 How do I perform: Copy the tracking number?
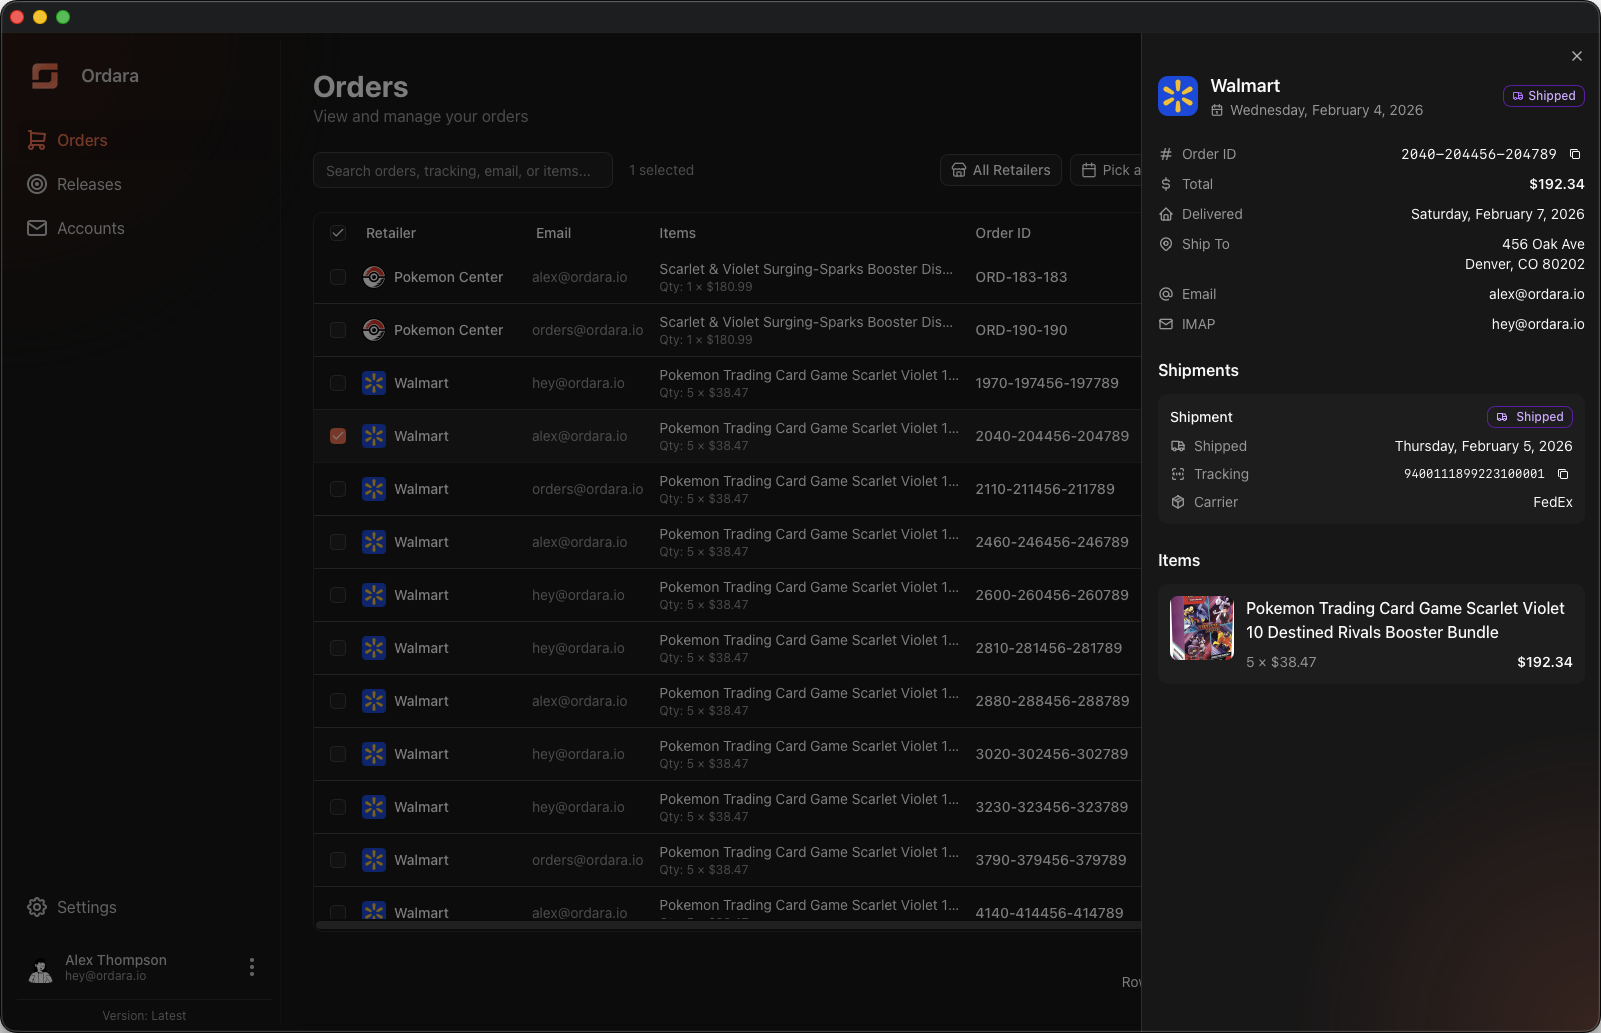coord(1563,474)
